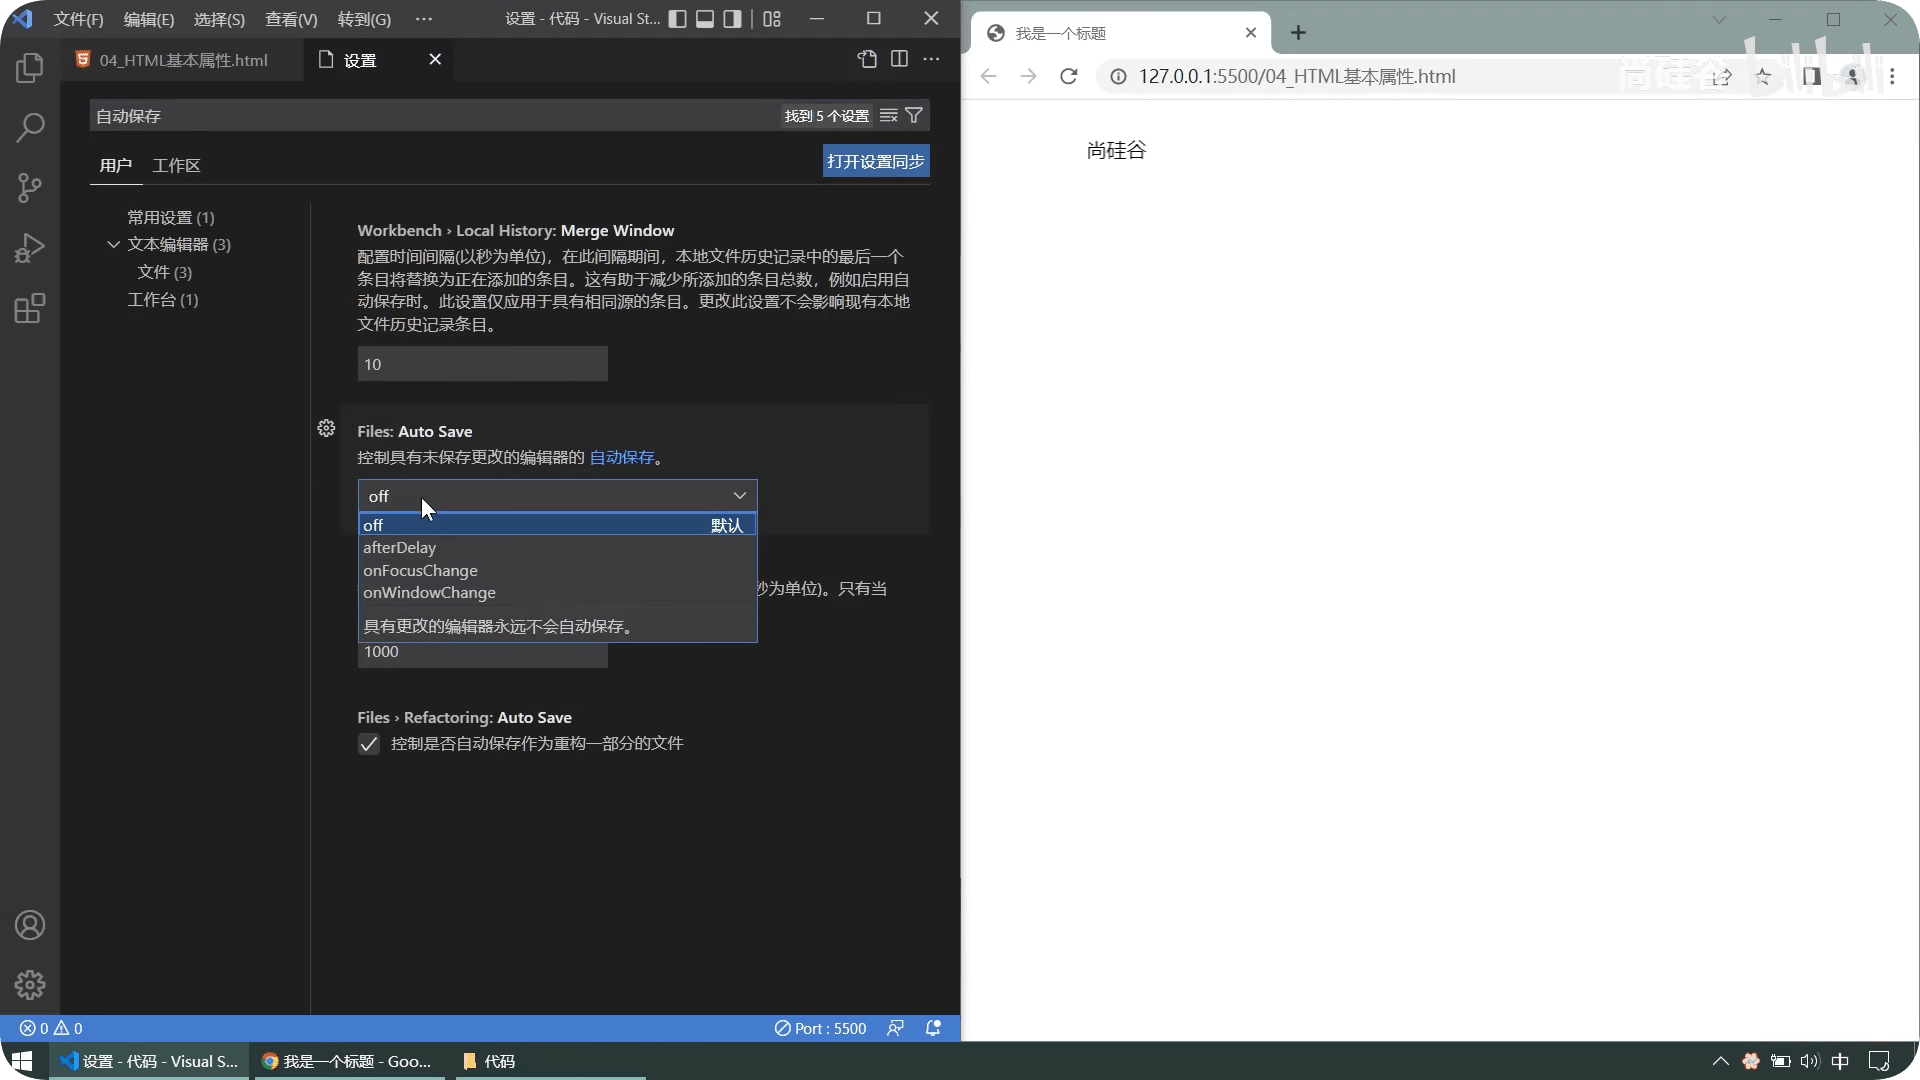1920x1080 pixels.
Task: Toggle the primary sidebar layout button
Action: coord(677,19)
